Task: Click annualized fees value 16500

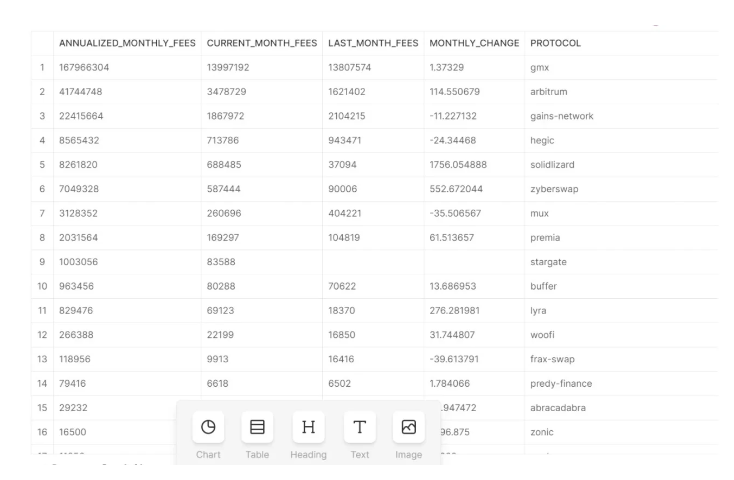Action: [73, 432]
